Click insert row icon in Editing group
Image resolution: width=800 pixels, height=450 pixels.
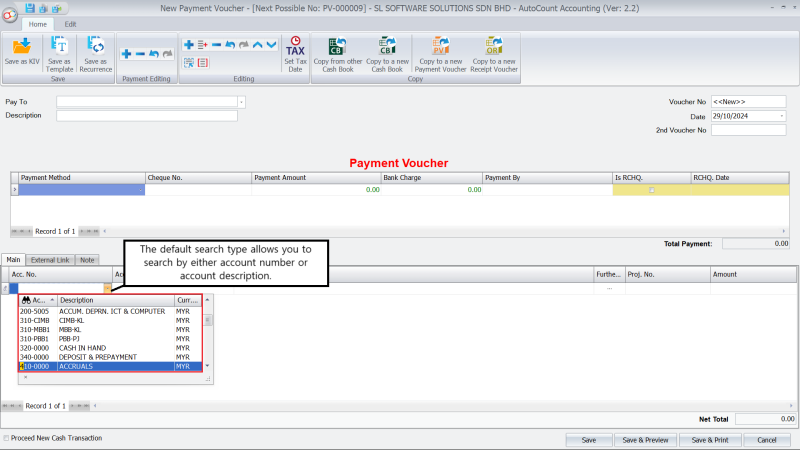(203, 45)
